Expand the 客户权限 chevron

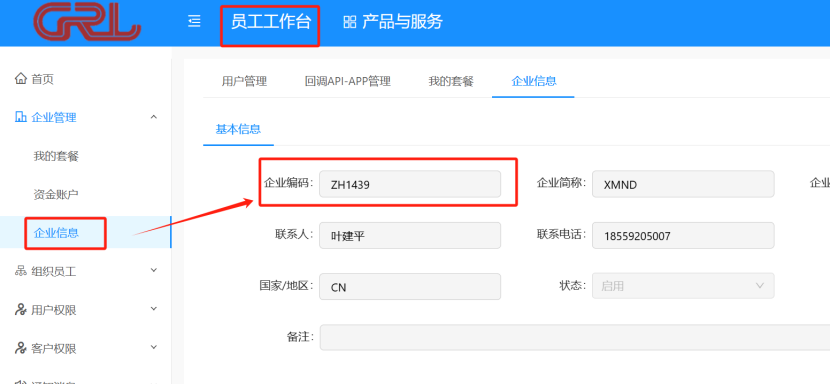[x=154, y=347]
